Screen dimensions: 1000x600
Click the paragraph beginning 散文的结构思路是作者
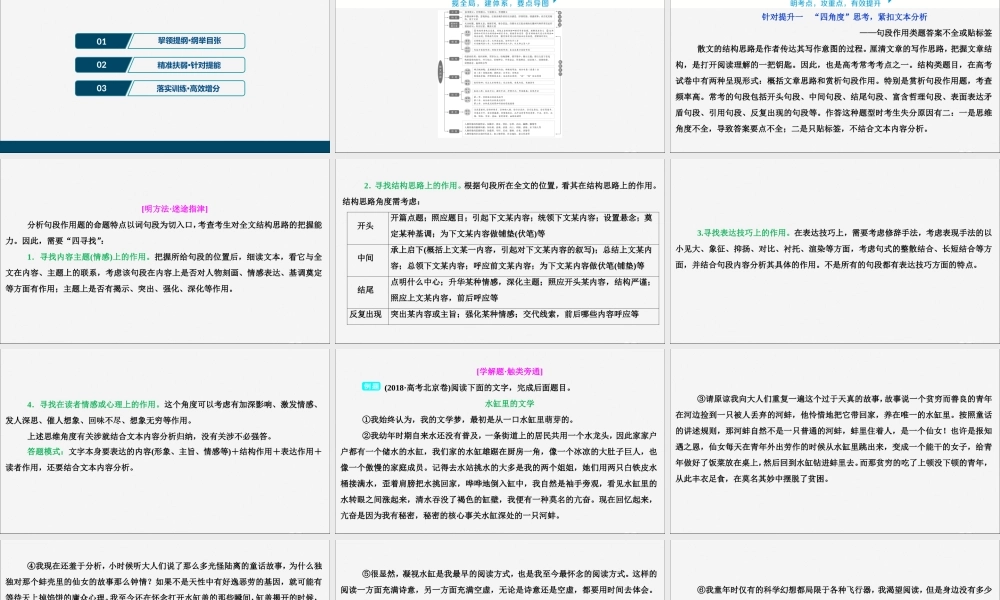coord(834,89)
